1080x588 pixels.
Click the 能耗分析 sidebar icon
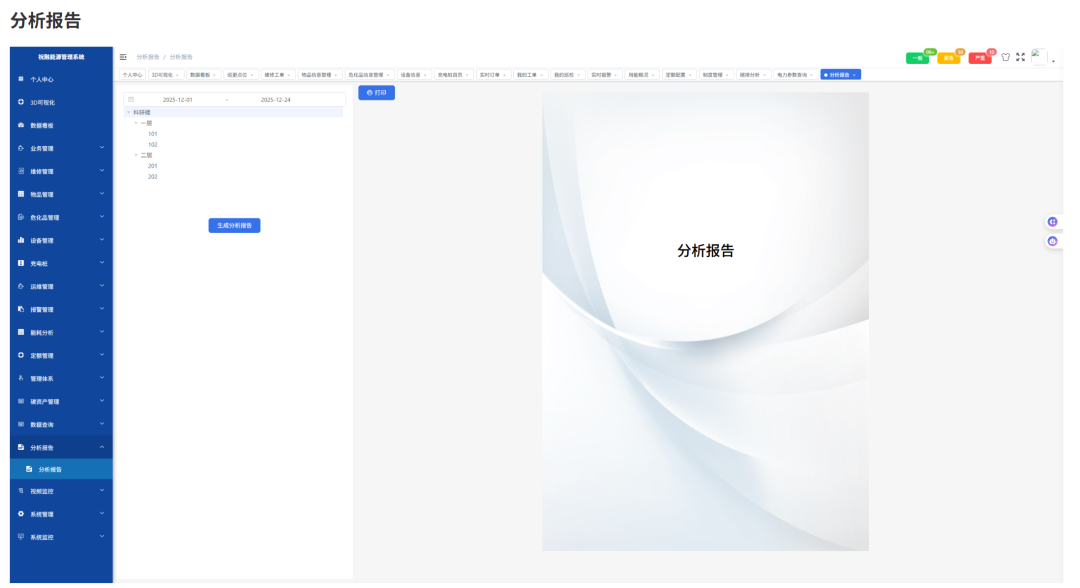coord(21,333)
